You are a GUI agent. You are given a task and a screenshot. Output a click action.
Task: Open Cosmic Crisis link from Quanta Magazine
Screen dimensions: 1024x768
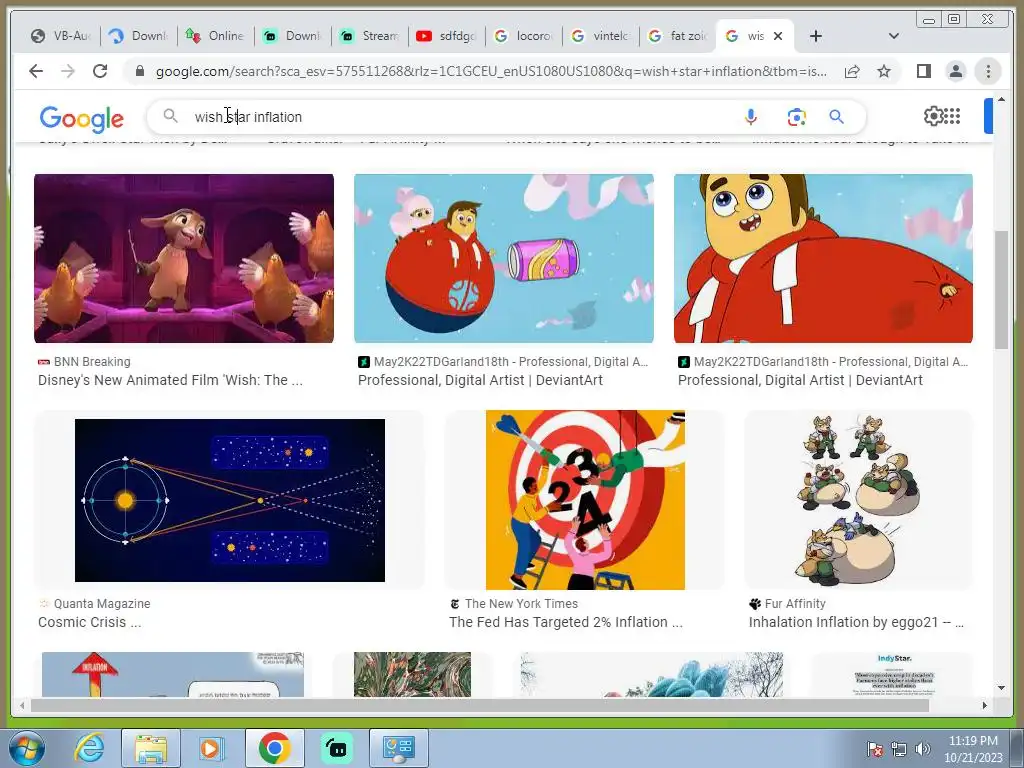tap(89, 622)
